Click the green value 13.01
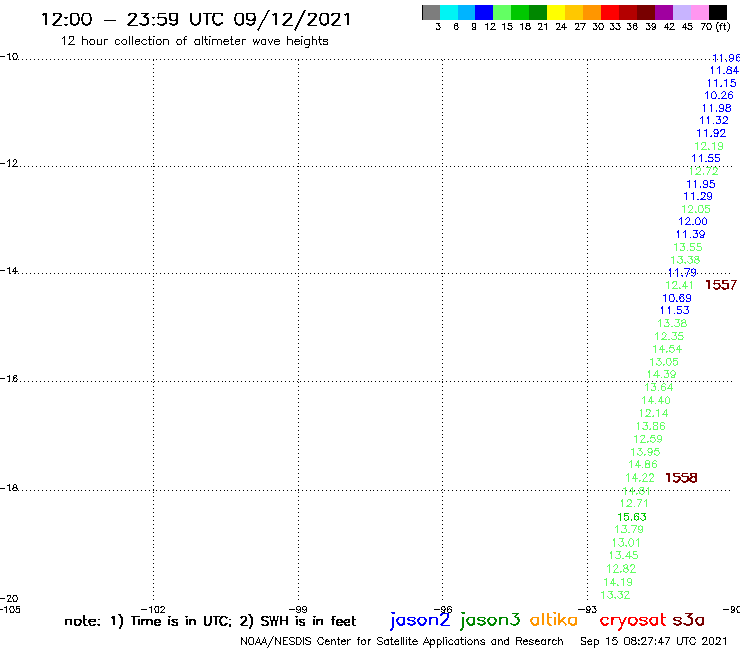 click(626, 543)
